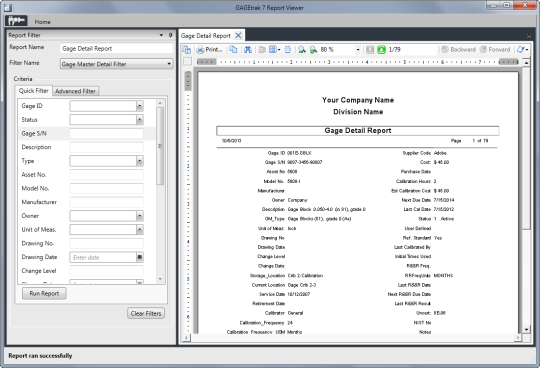The width and height of the screenshot is (540, 368).
Task: Expand the Owner dropdown
Action: 139,216
